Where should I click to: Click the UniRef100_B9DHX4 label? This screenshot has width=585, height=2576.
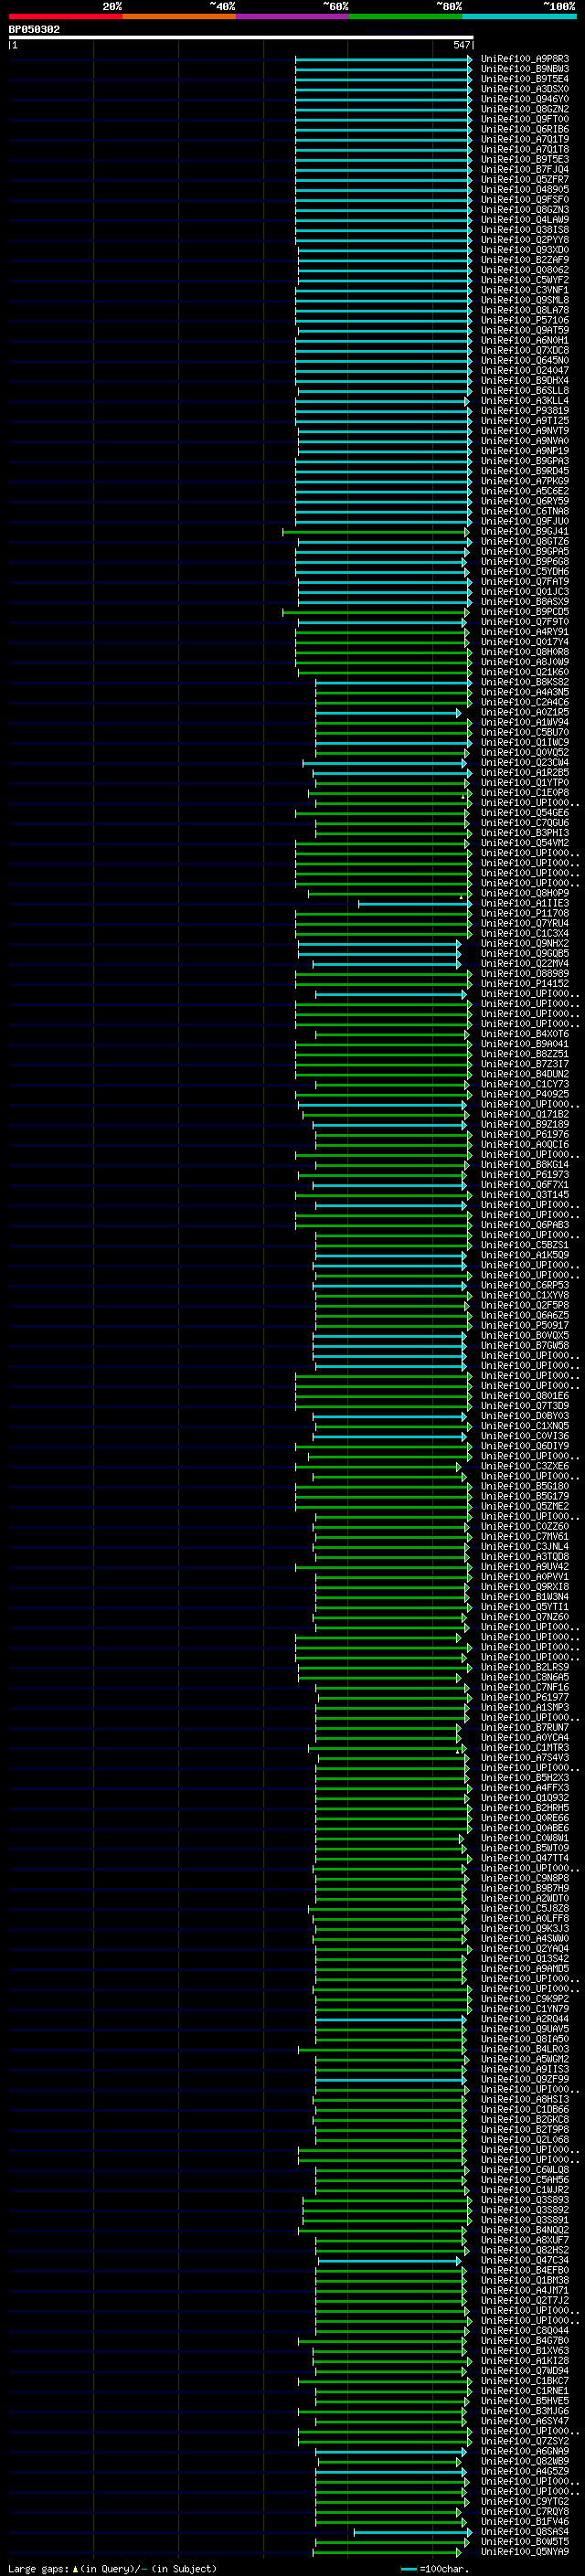(524, 380)
